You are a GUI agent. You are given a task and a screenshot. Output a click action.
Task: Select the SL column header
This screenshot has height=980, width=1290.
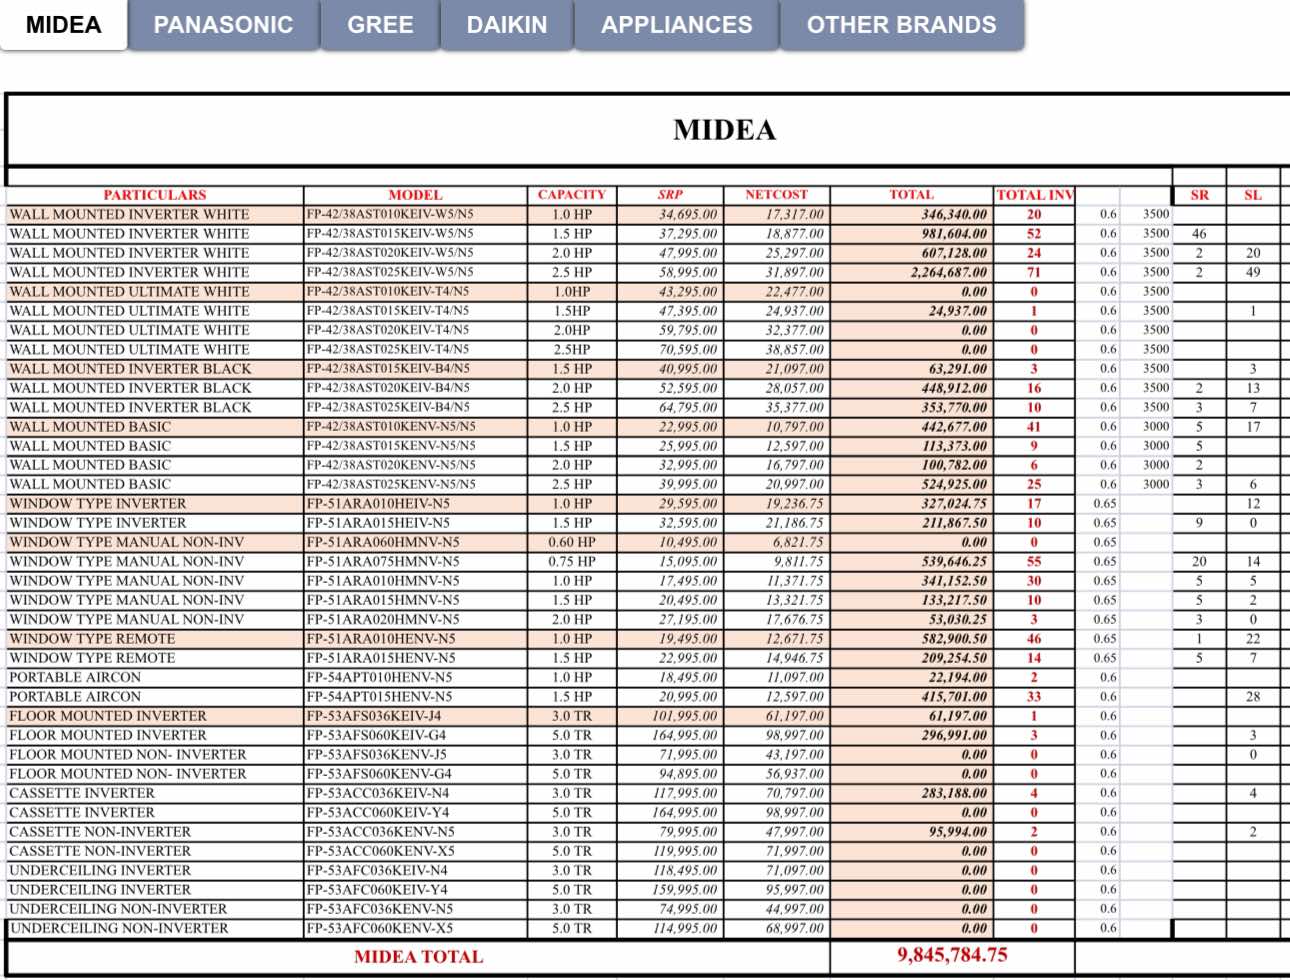click(1253, 195)
